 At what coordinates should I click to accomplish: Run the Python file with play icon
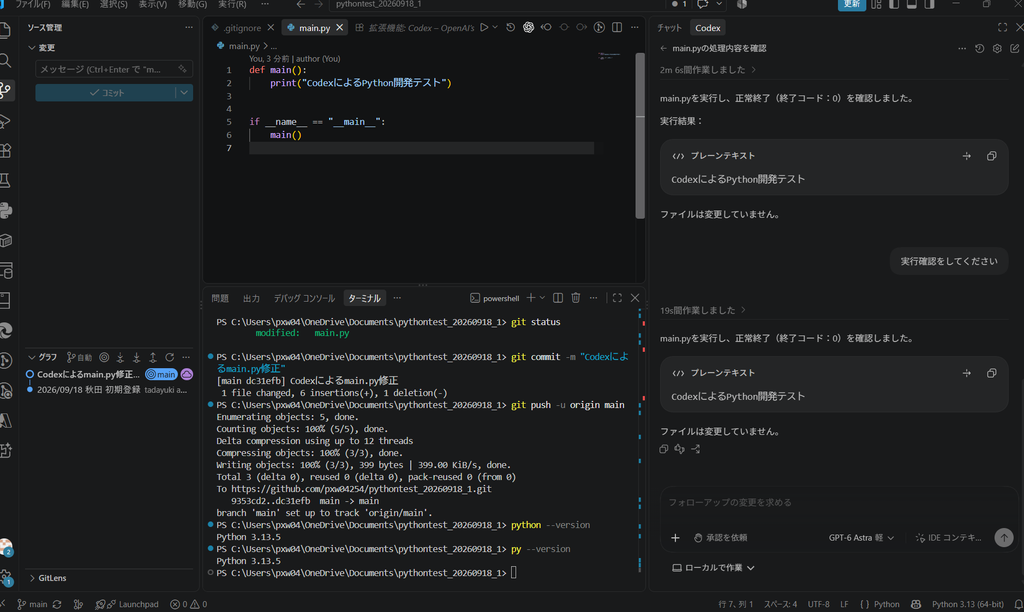click(x=484, y=27)
